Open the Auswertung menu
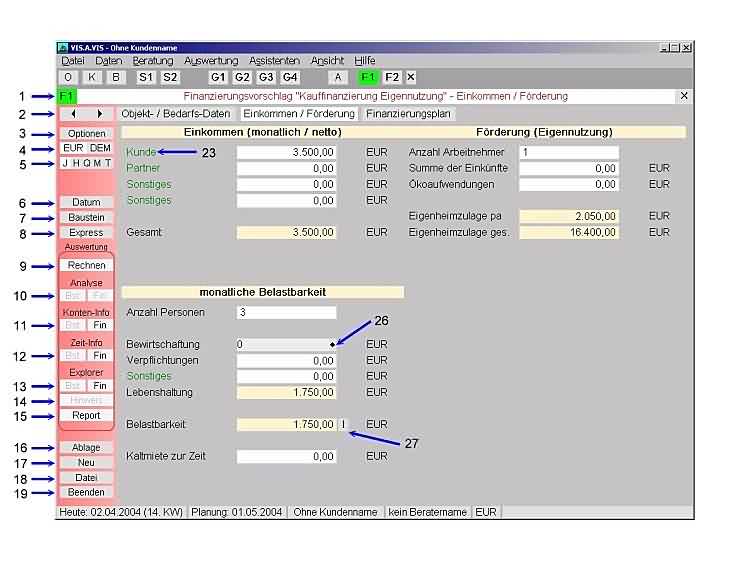The image size is (750, 561). (x=211, y=61)
